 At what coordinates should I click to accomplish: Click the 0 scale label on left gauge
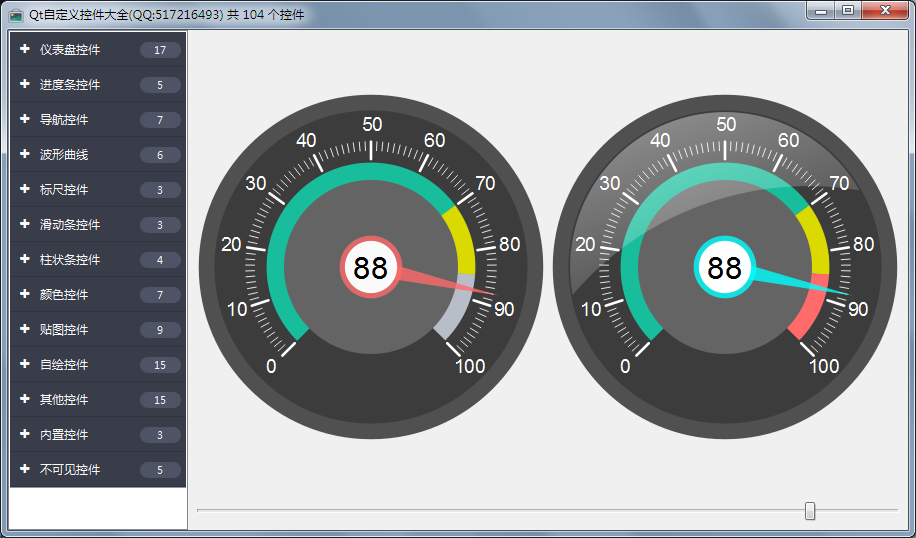pos(271,366)
